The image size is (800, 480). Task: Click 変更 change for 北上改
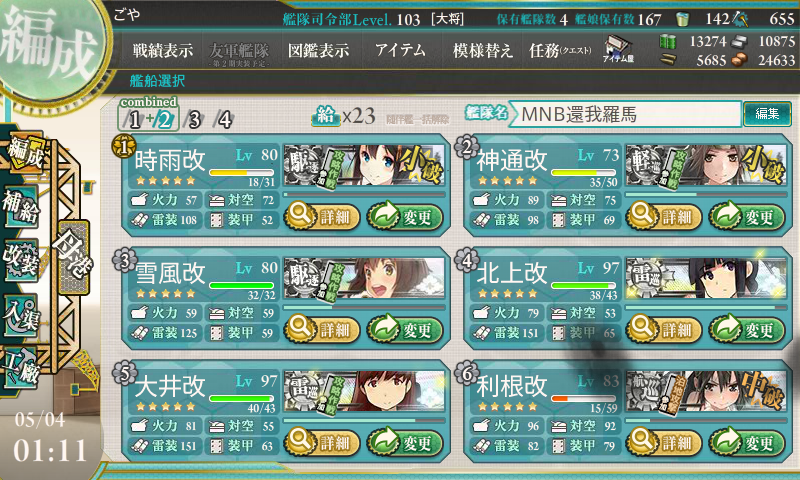point(747,330)
